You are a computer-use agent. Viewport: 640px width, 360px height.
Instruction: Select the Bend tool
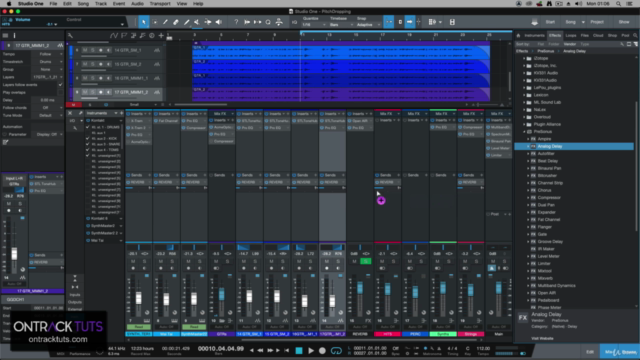[x=208, y=22]
